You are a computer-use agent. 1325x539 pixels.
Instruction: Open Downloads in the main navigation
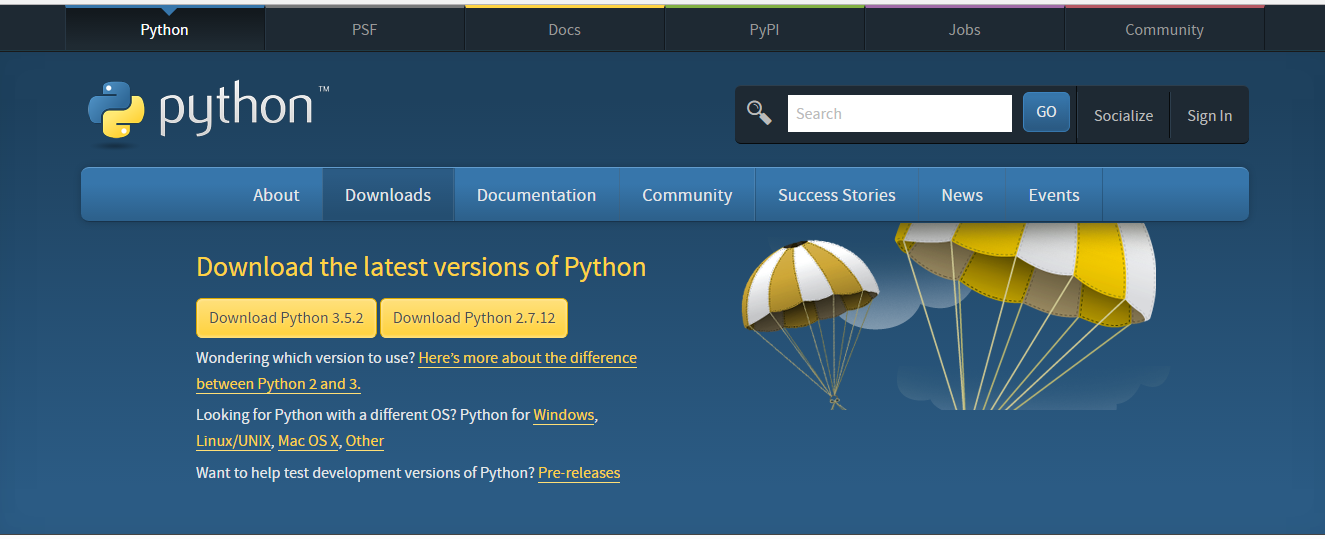tap(388, 195)
